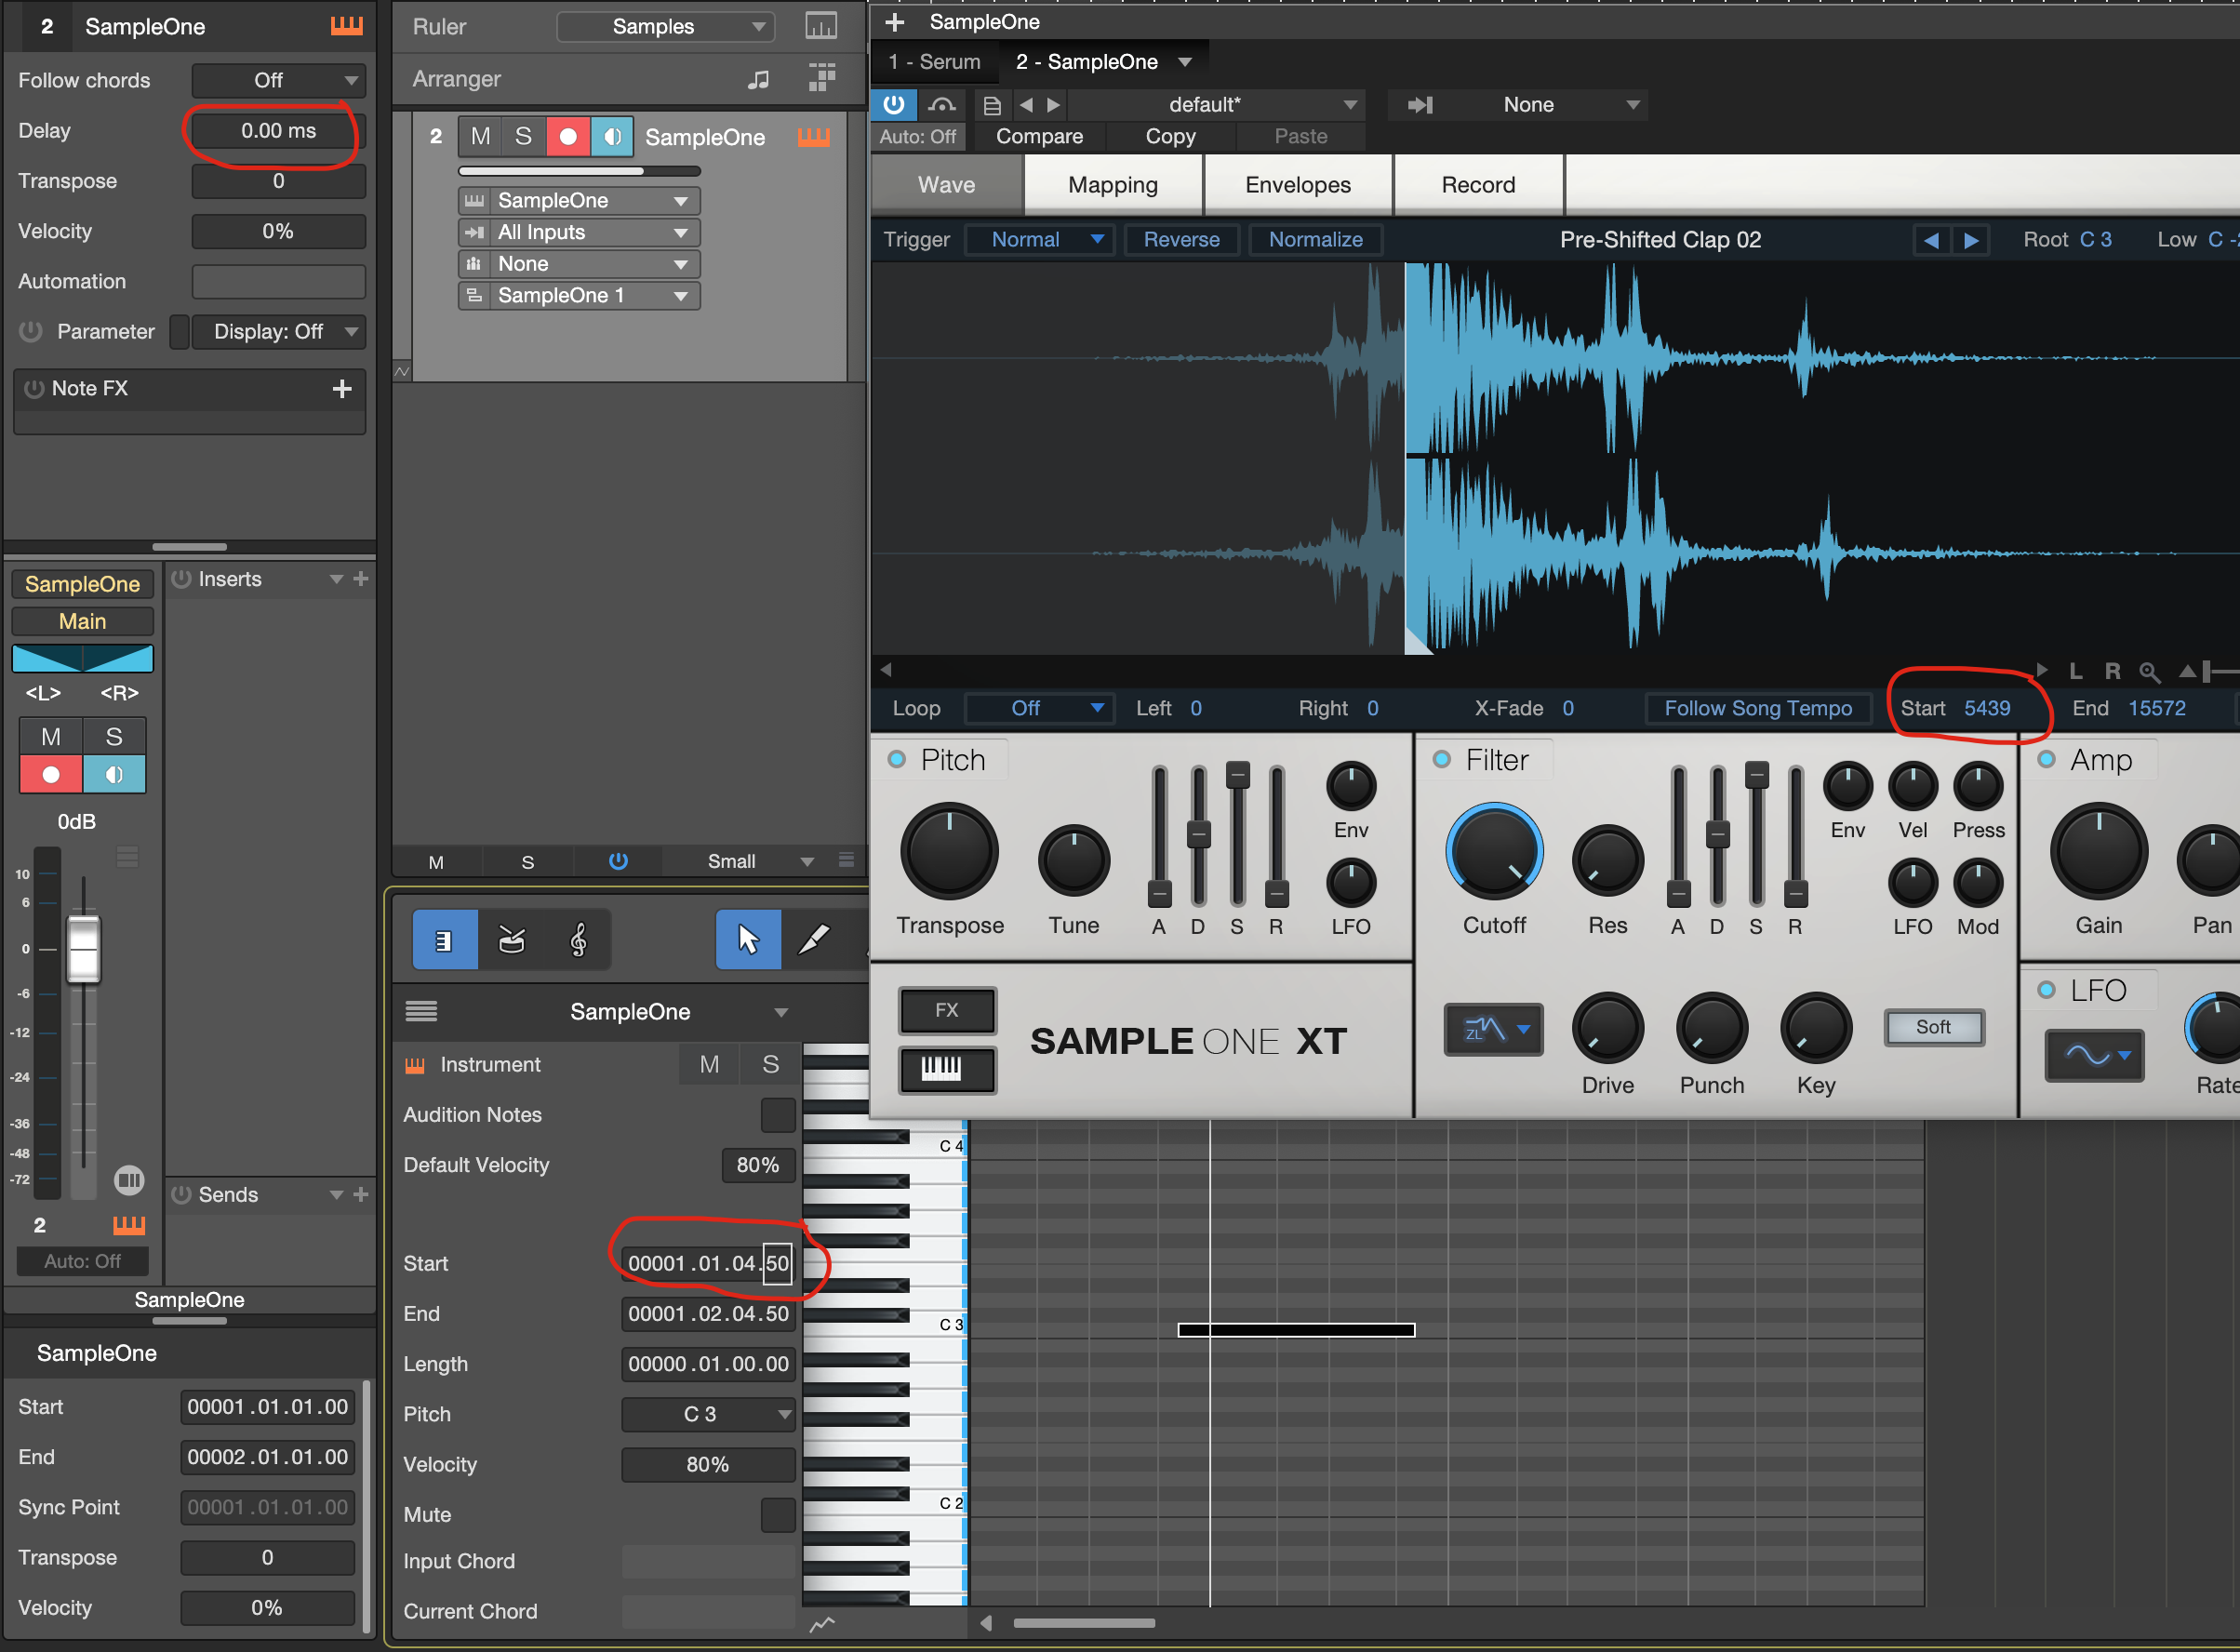Open the LFO waveform shape dropdown

(2094, 1055)
